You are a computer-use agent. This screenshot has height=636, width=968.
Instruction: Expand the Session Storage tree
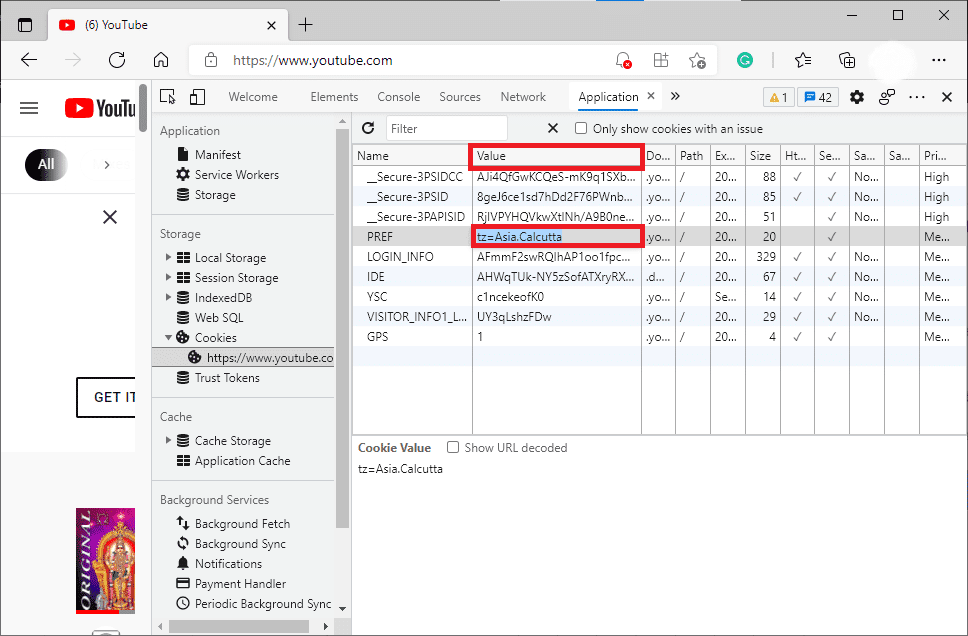click(x=168, y=277)
